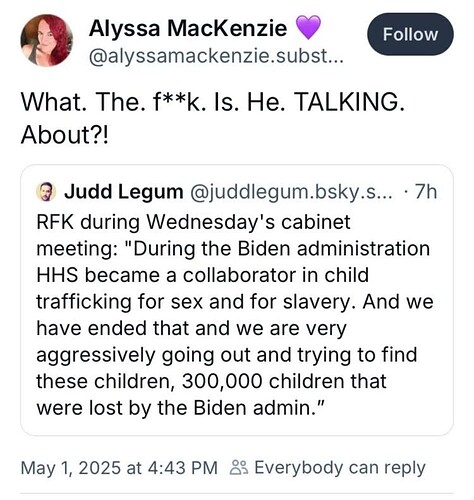Click the word 'About?!' in the post

click(65, 135)
